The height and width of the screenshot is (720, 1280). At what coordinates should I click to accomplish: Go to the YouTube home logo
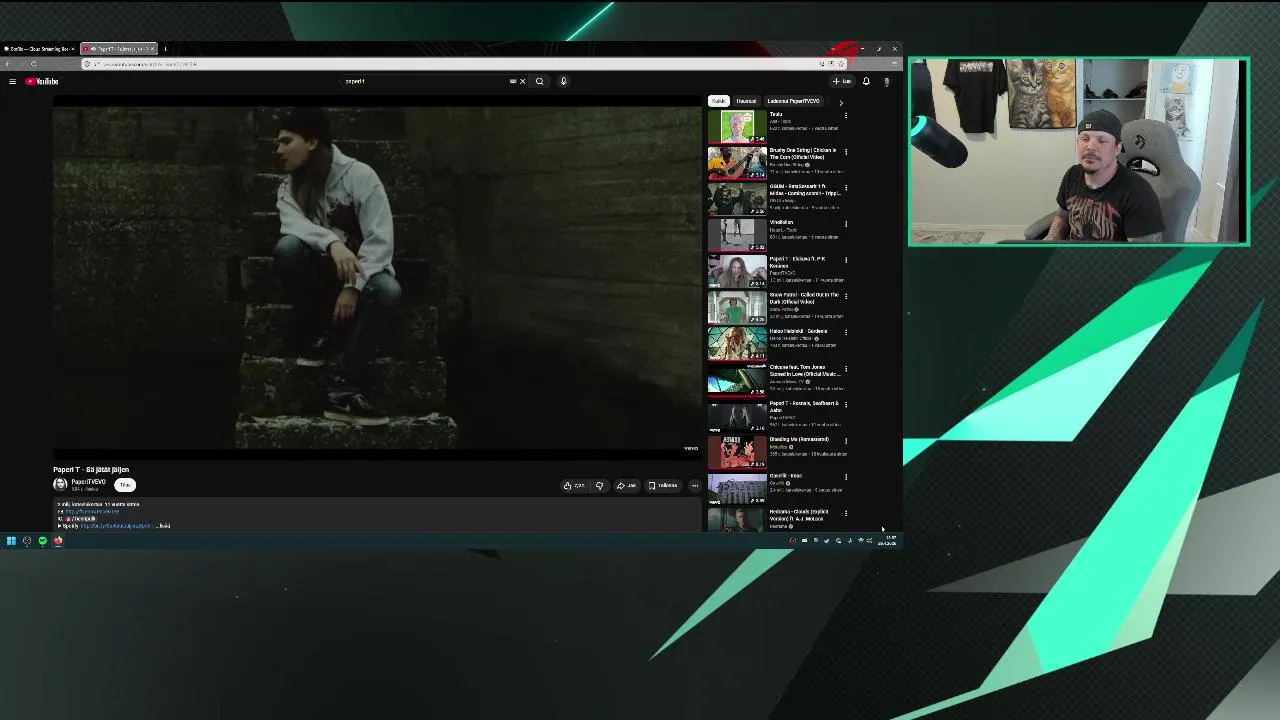42,81
